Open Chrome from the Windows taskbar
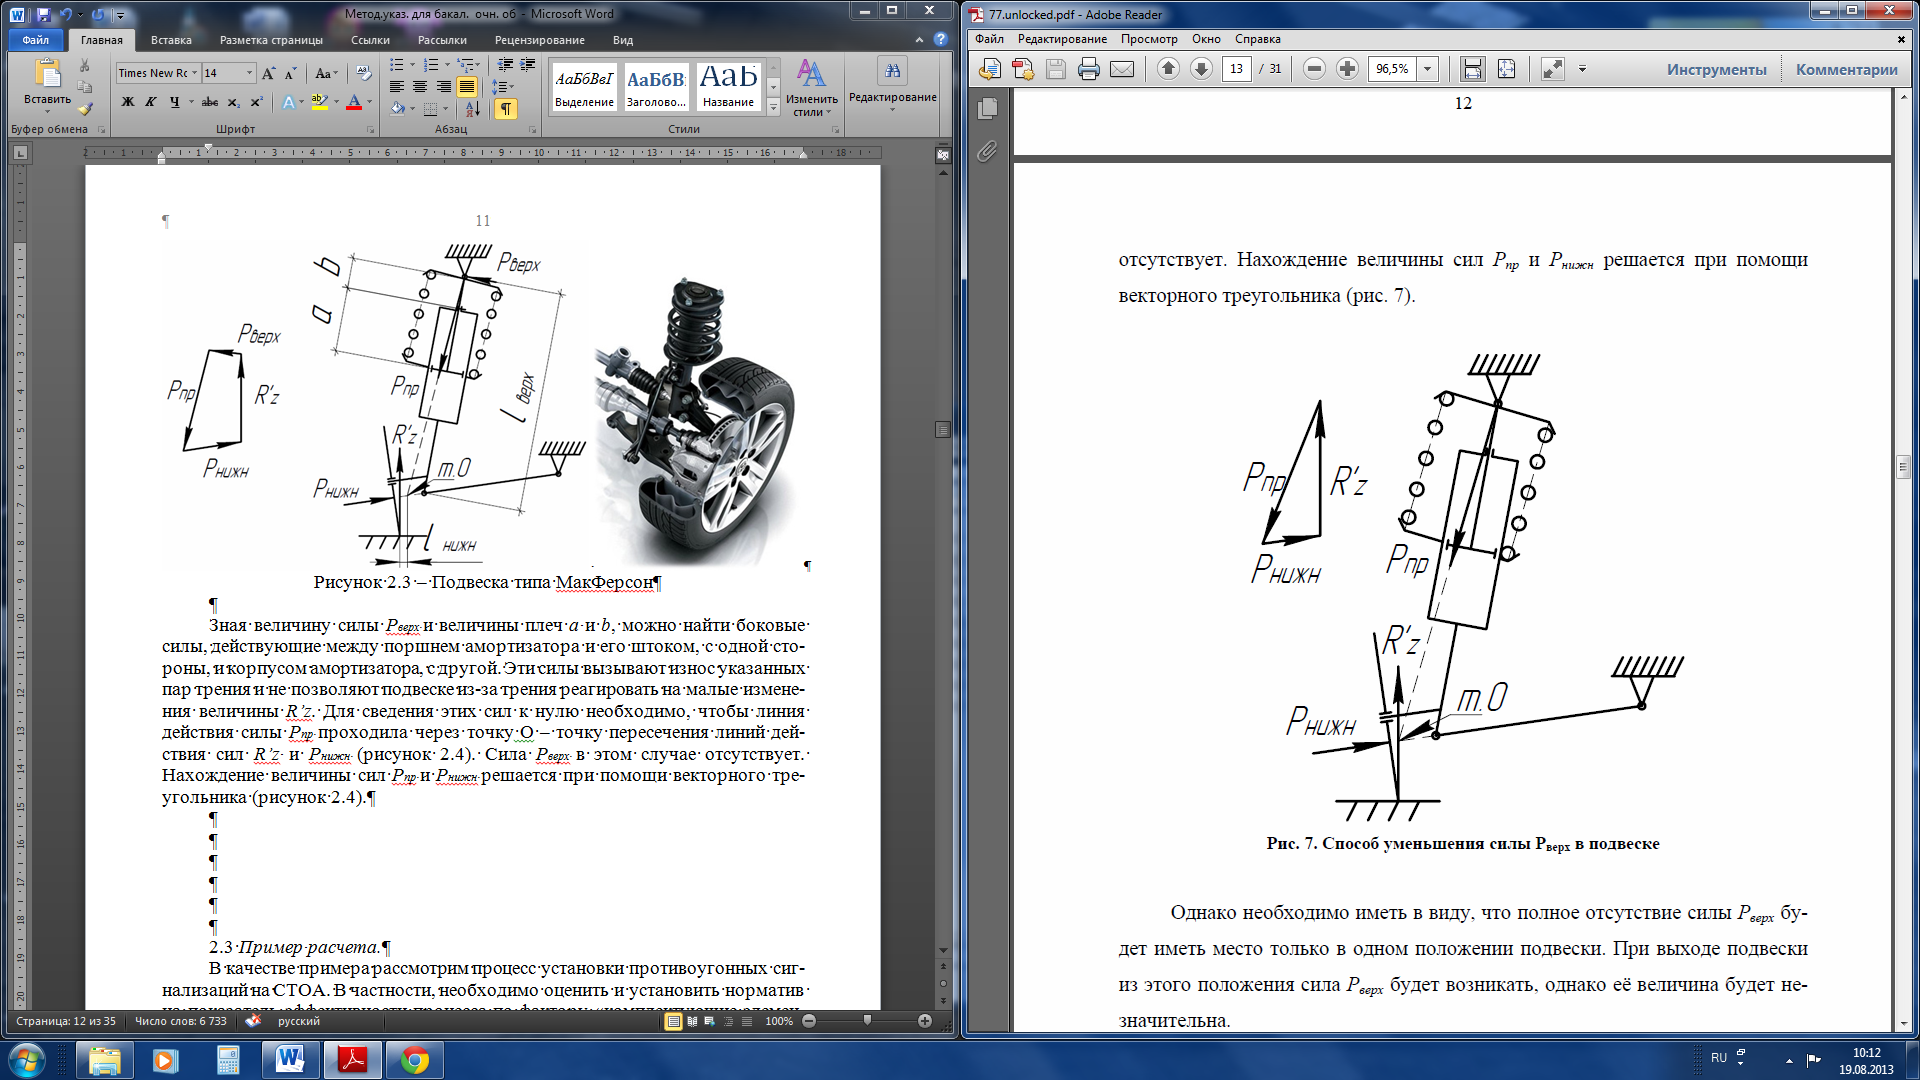This screenshot has width=1920, height=1080. [415, 1060]
